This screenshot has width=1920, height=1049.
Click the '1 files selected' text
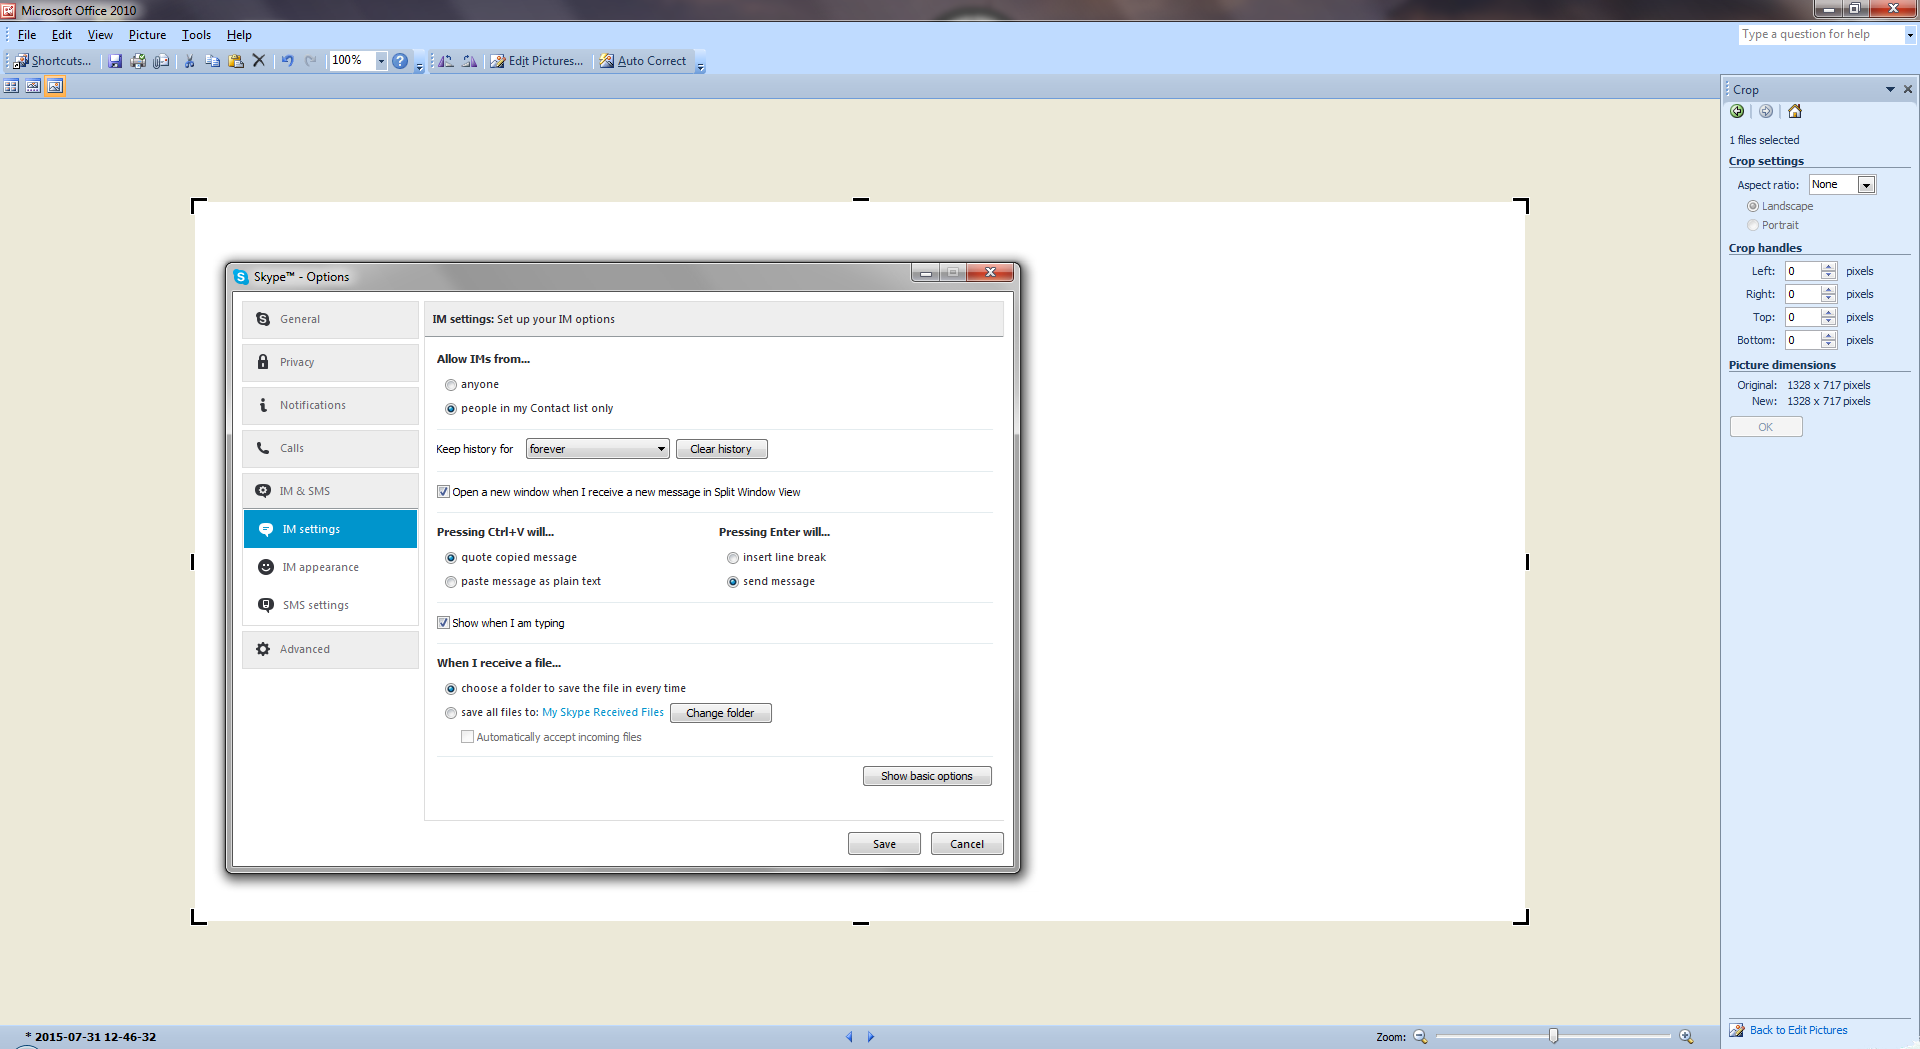pyautogui.click(x=1764, y=140)
